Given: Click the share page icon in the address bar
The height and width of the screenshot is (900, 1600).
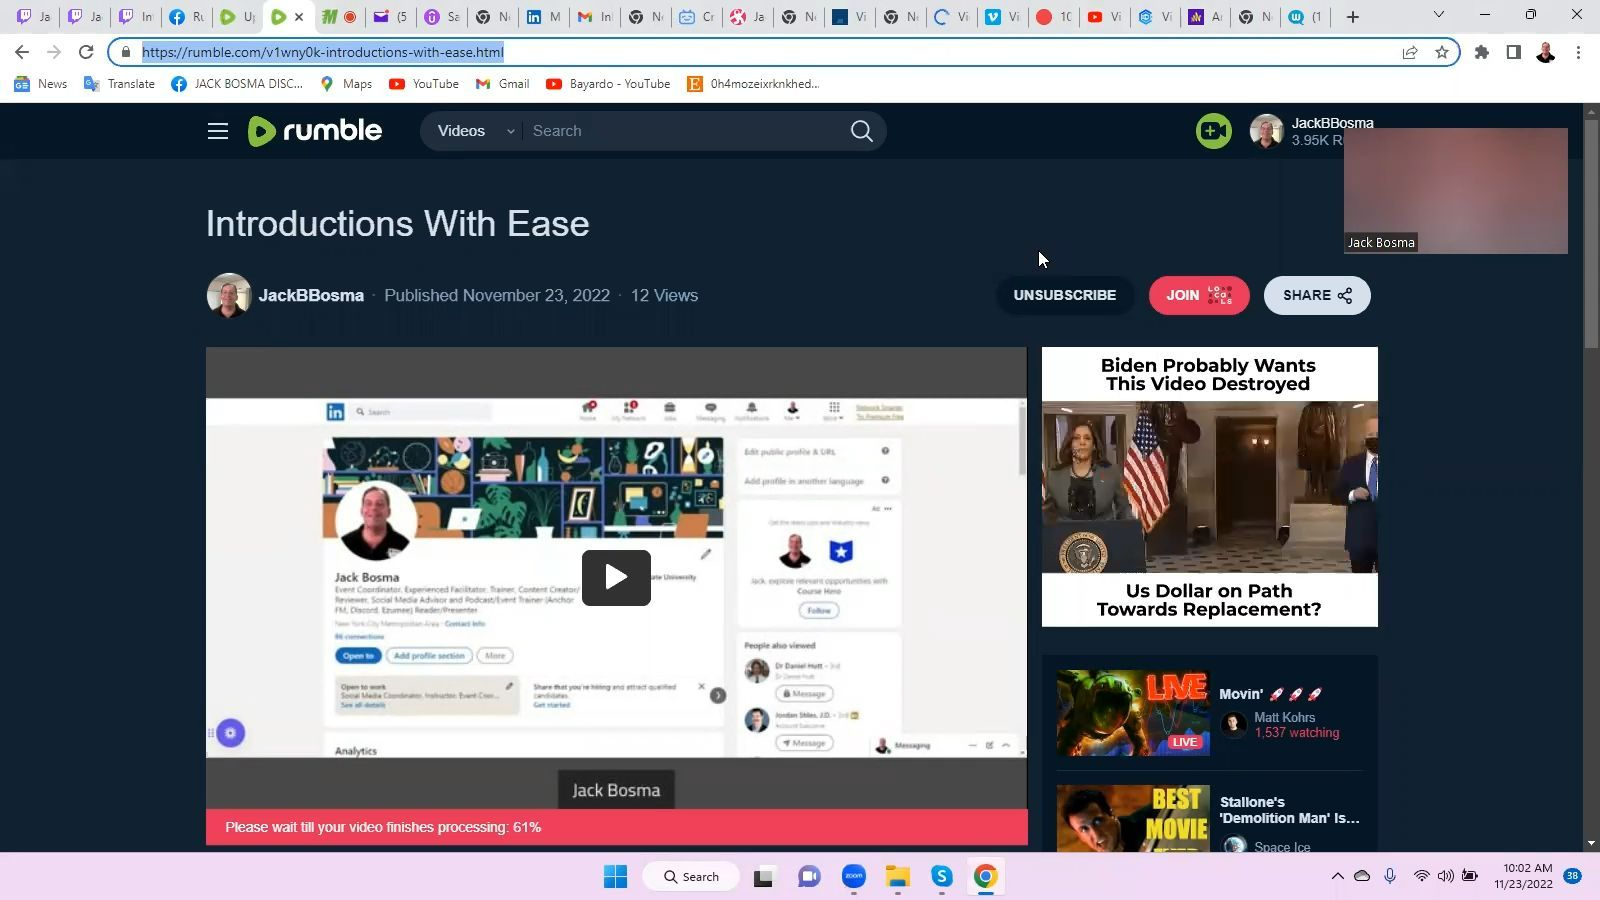Looking at the screenshot, I should 1409,52.
